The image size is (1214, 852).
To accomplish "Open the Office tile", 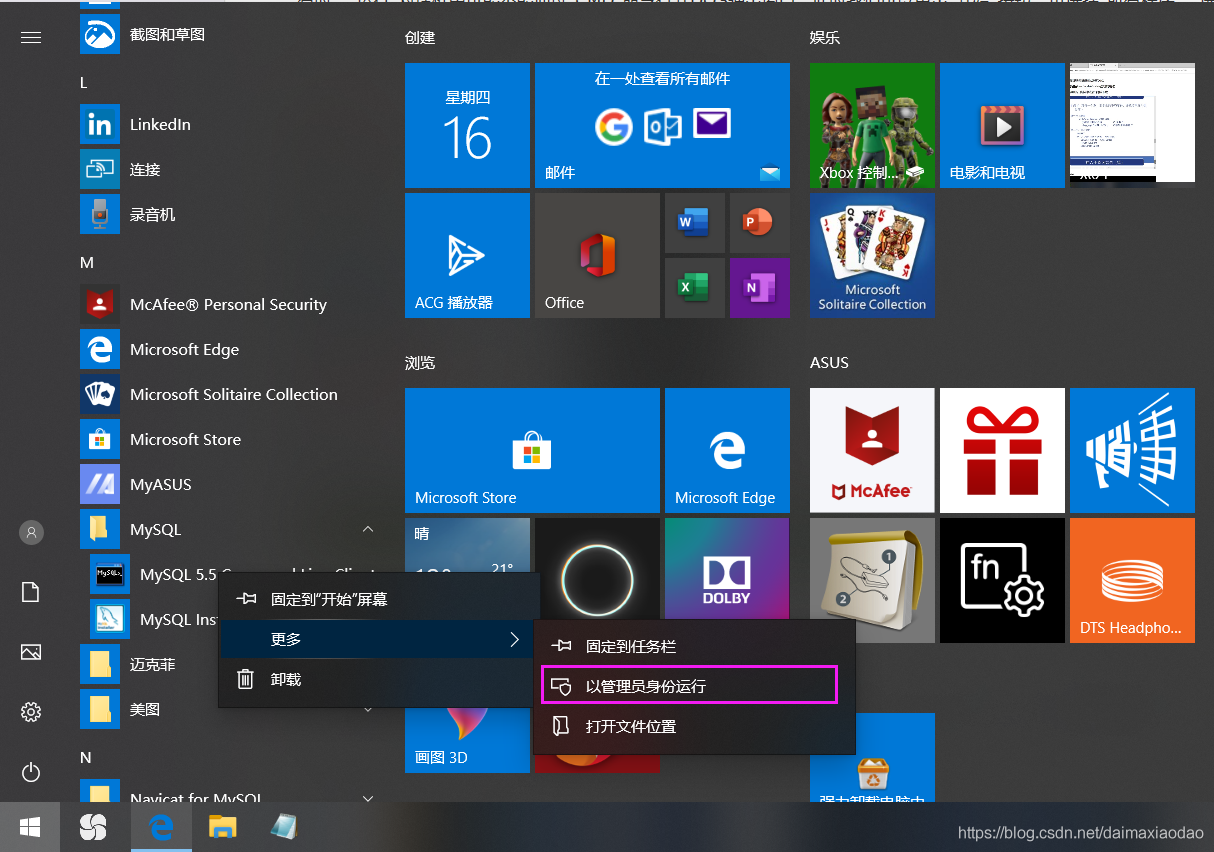I will tap(597, 255).
